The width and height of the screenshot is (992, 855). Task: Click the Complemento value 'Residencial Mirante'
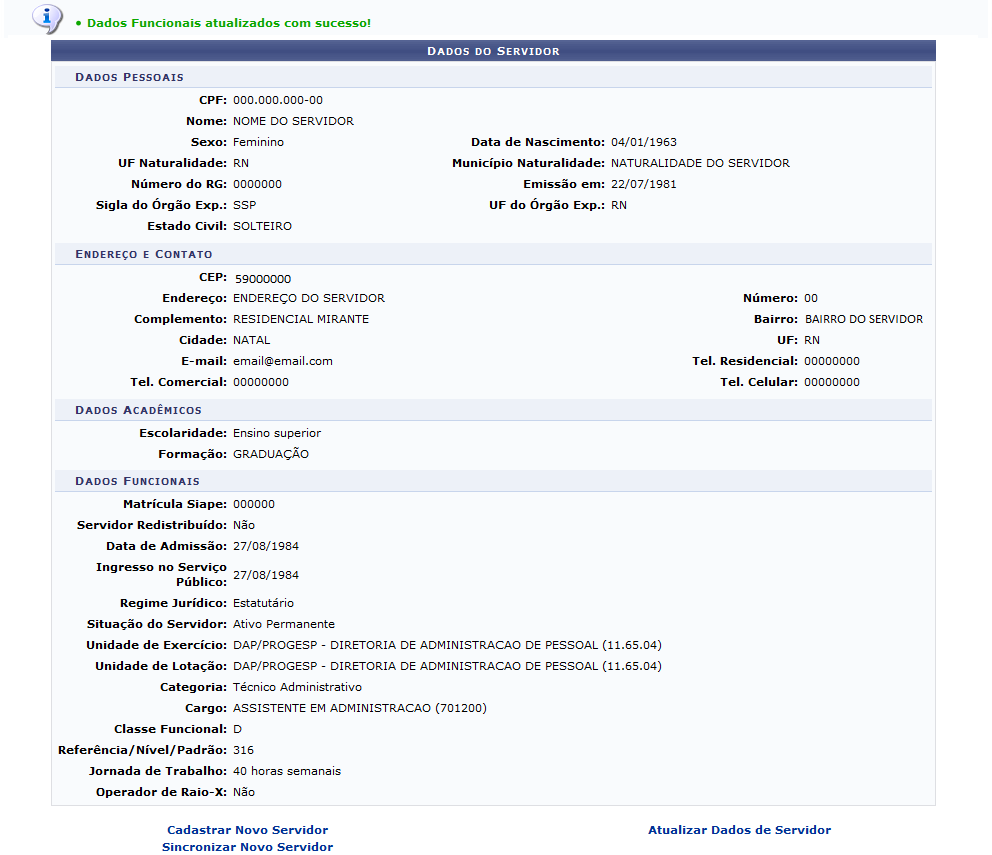pyautogui.click(x=301, y=319)
